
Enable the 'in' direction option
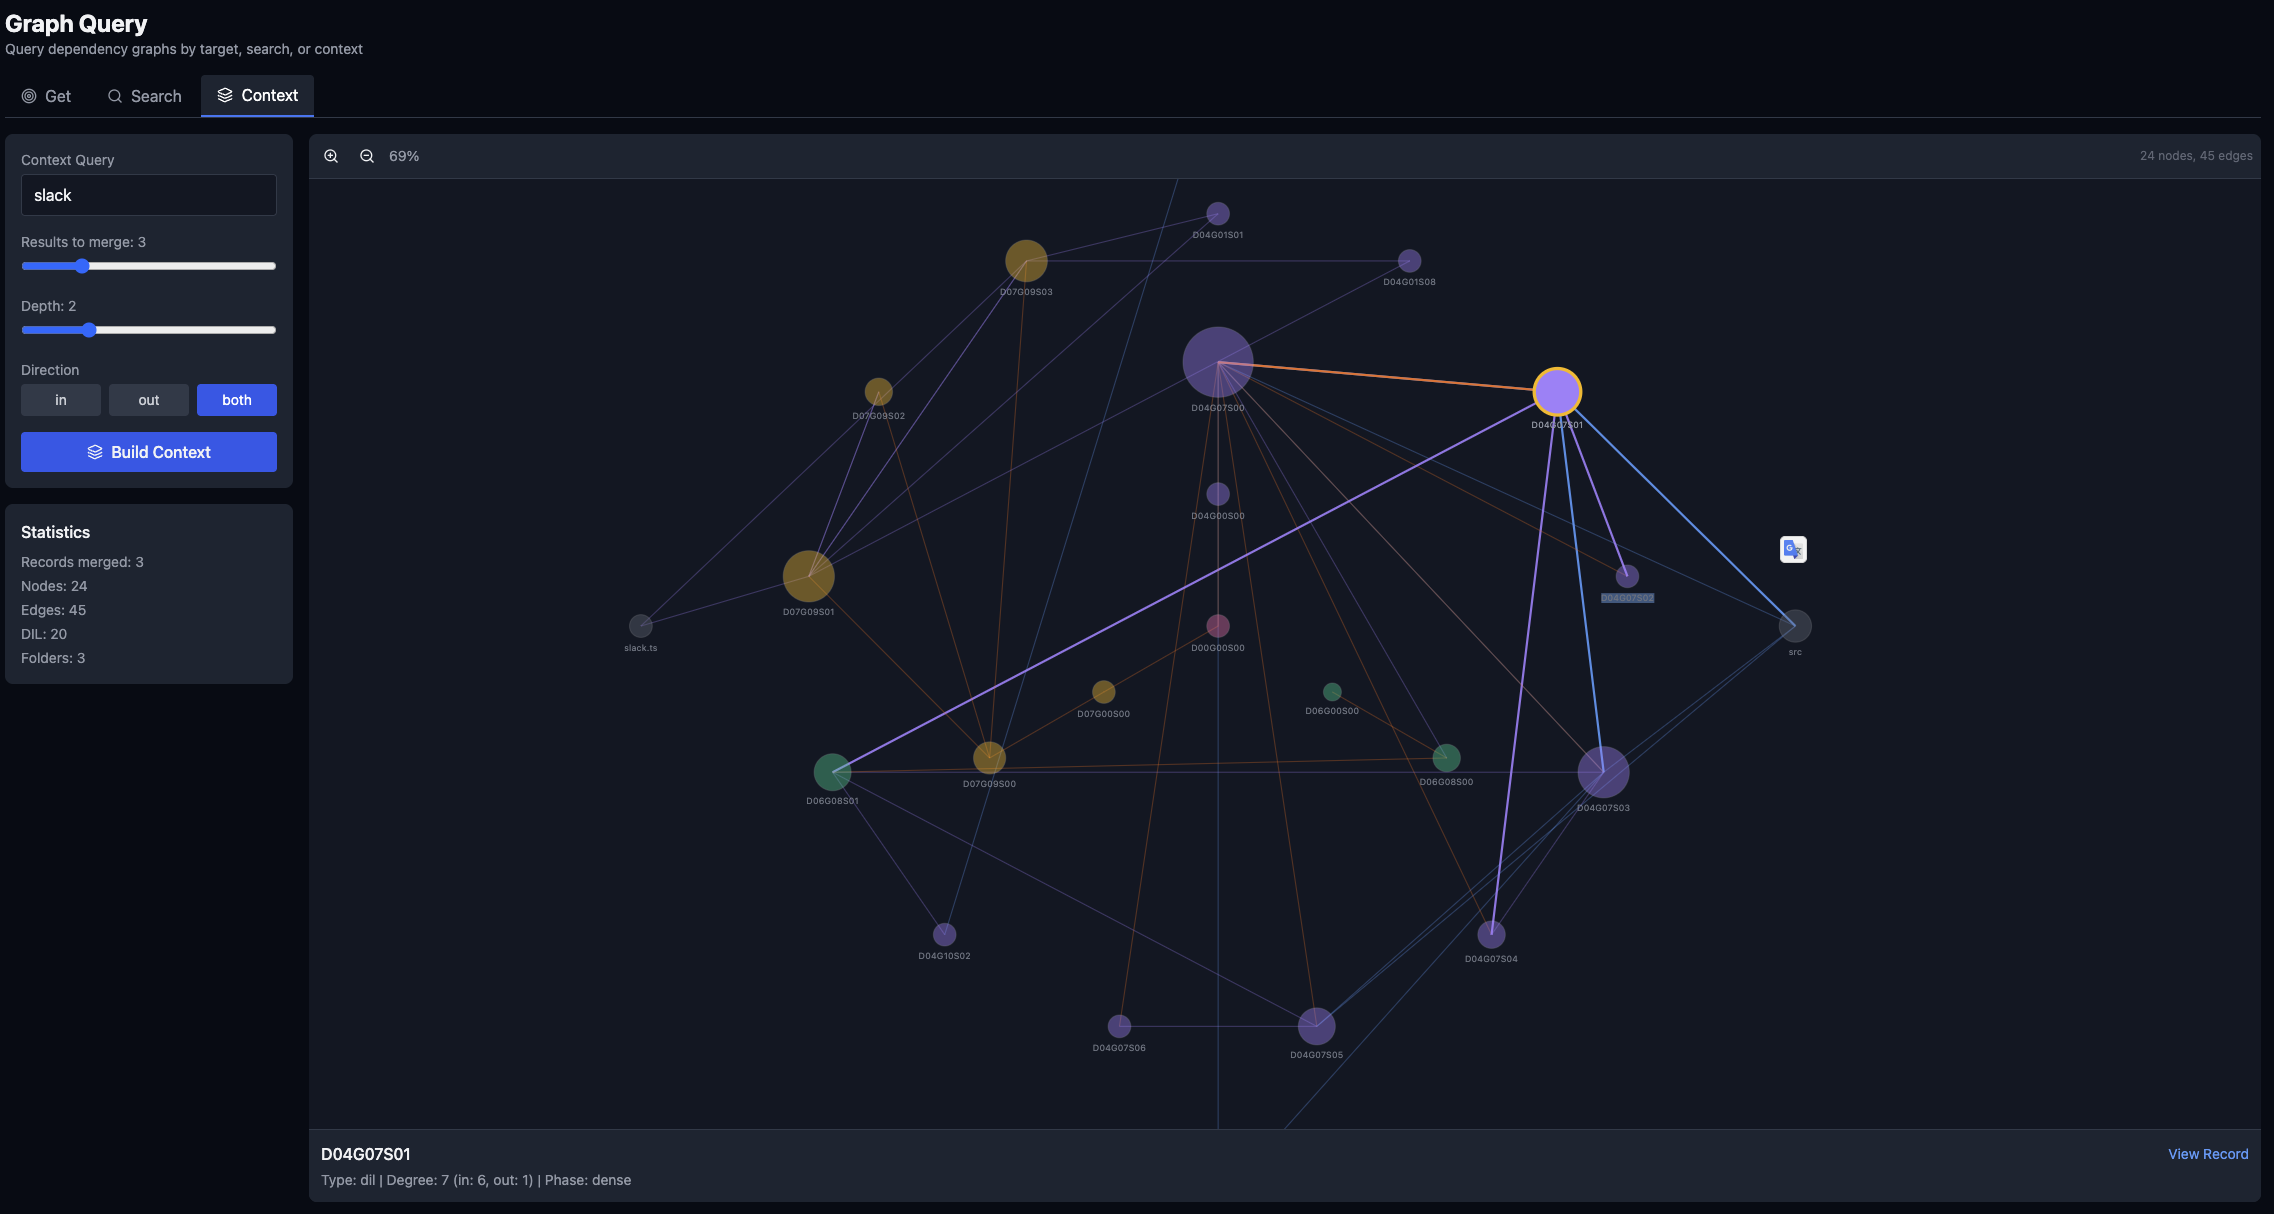coord(60,400)
